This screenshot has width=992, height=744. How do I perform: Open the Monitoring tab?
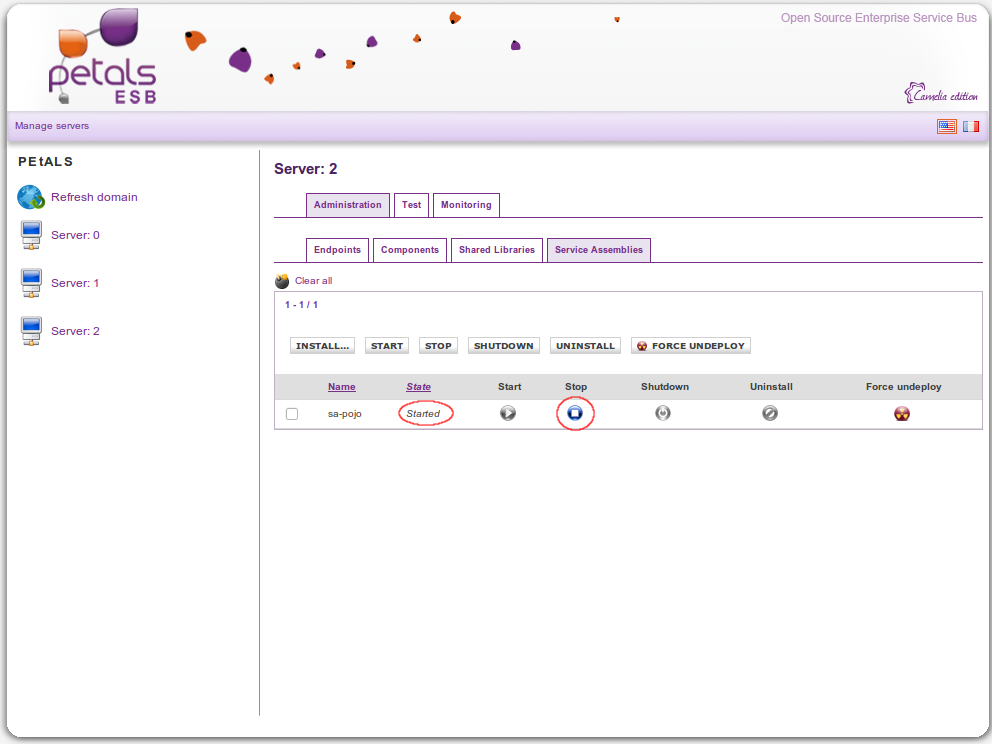(x=466, y=205)
